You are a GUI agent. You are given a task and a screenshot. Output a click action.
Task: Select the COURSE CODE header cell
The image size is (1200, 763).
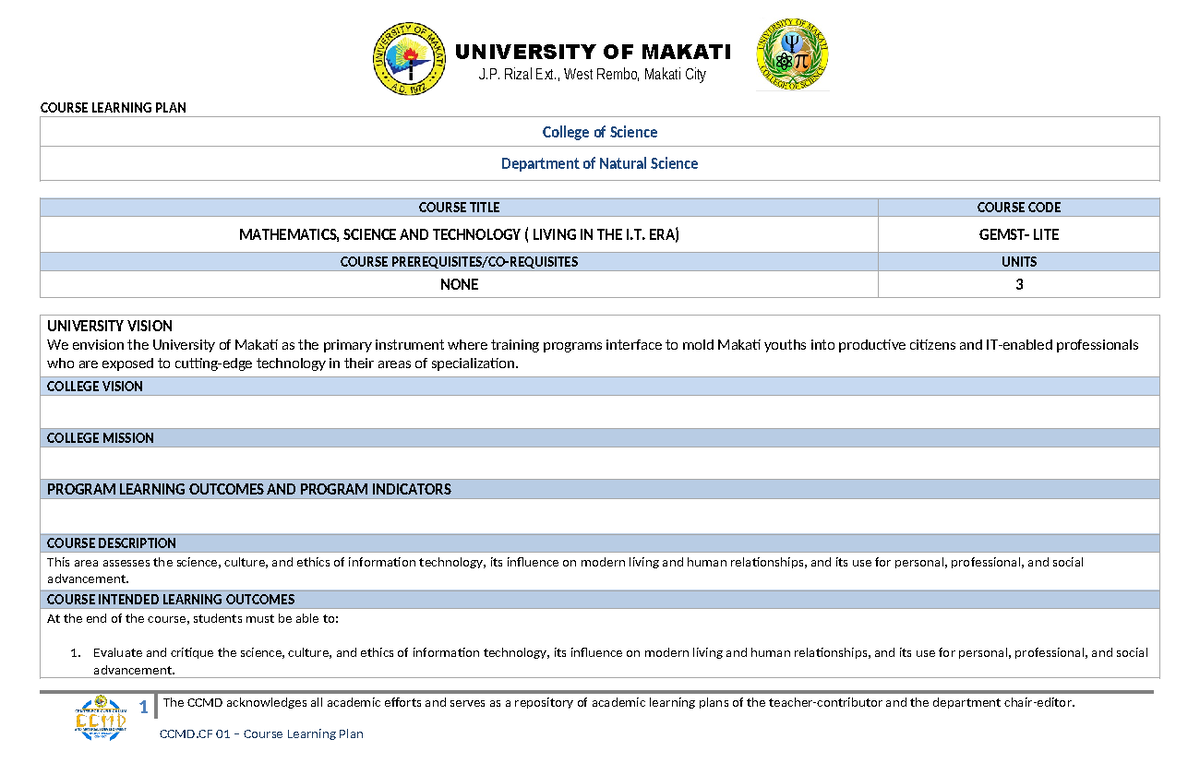tap(1018, 207)
